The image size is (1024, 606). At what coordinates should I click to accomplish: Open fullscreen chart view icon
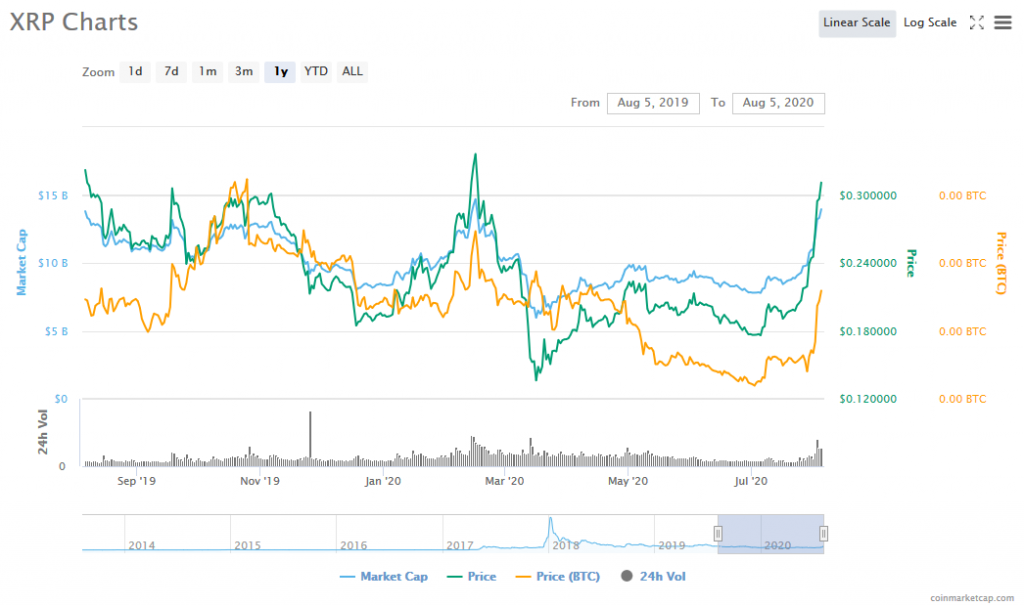[x=976, y=23]
